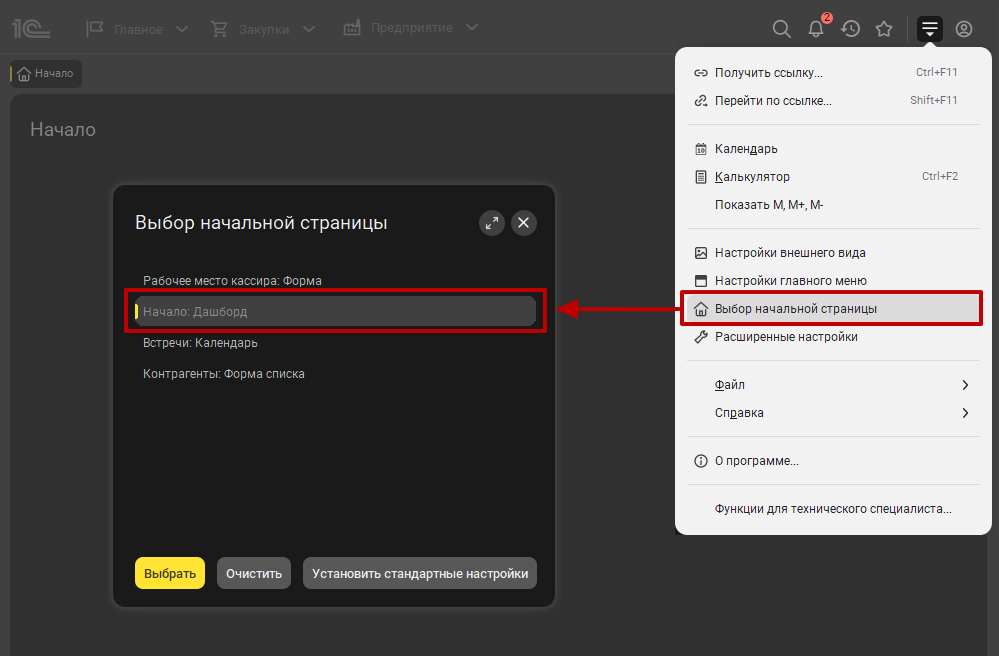This screenshot has height=656, width=999.
Task: Open Календарь from the service menu
Action: [x=833, y=149]
